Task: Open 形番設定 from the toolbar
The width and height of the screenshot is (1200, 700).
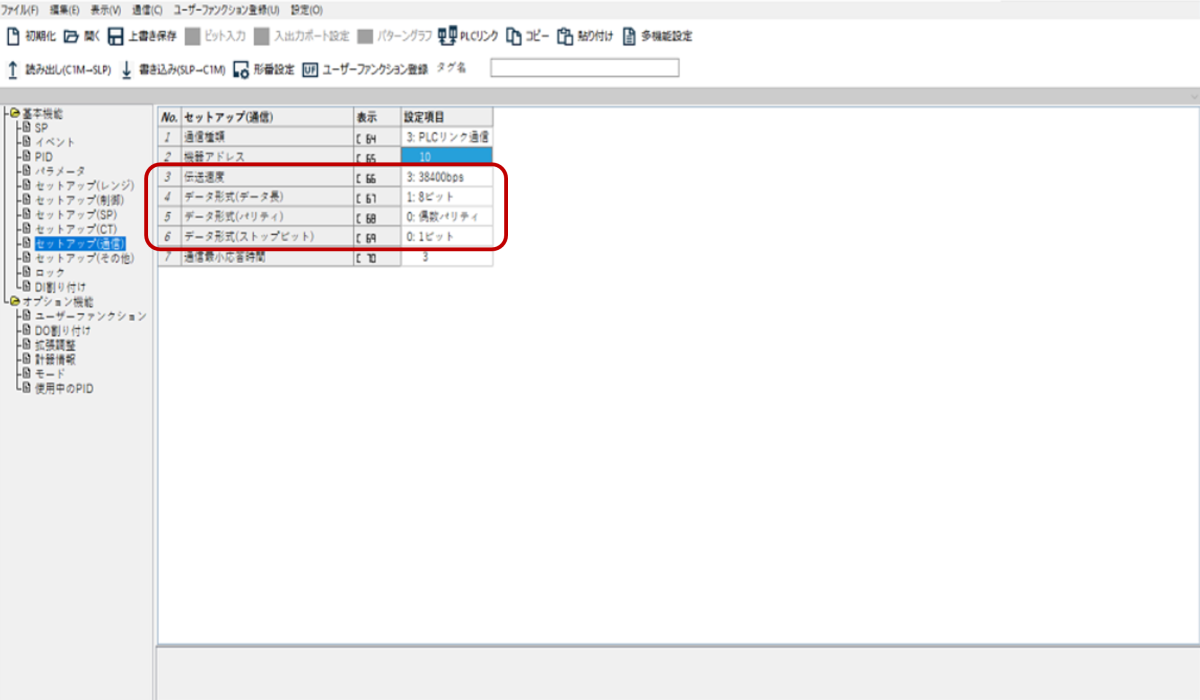Action: point(240,69)
